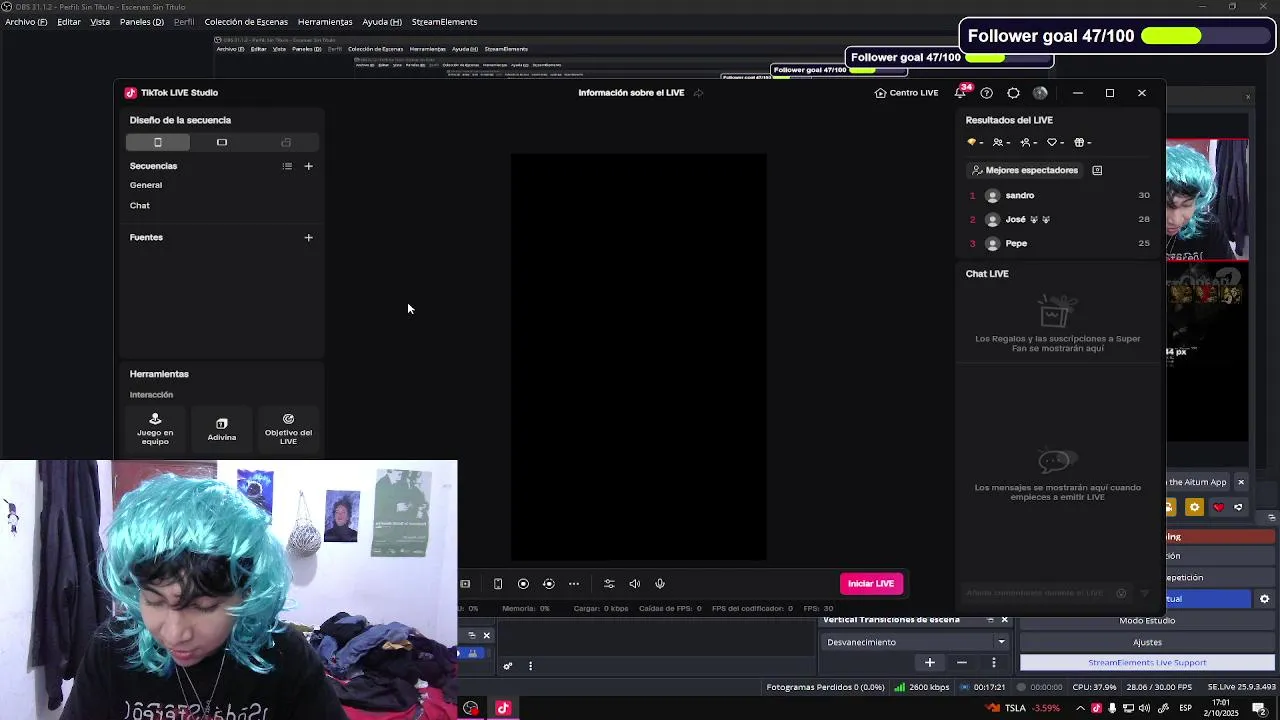This screenshot has width=1280, height=720.
Task: Open Herramientas menu in OBS
Action: [325, 22]
